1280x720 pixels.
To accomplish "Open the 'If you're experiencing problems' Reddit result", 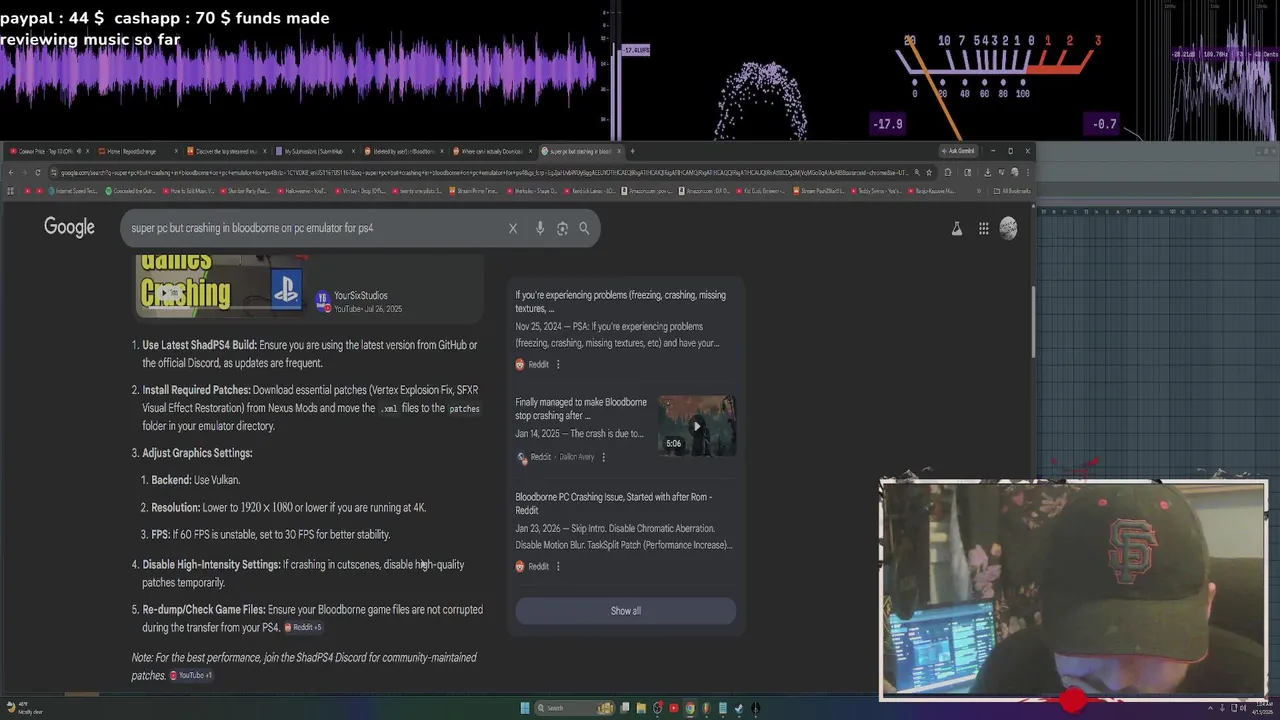I will click(x=621, y=301).
